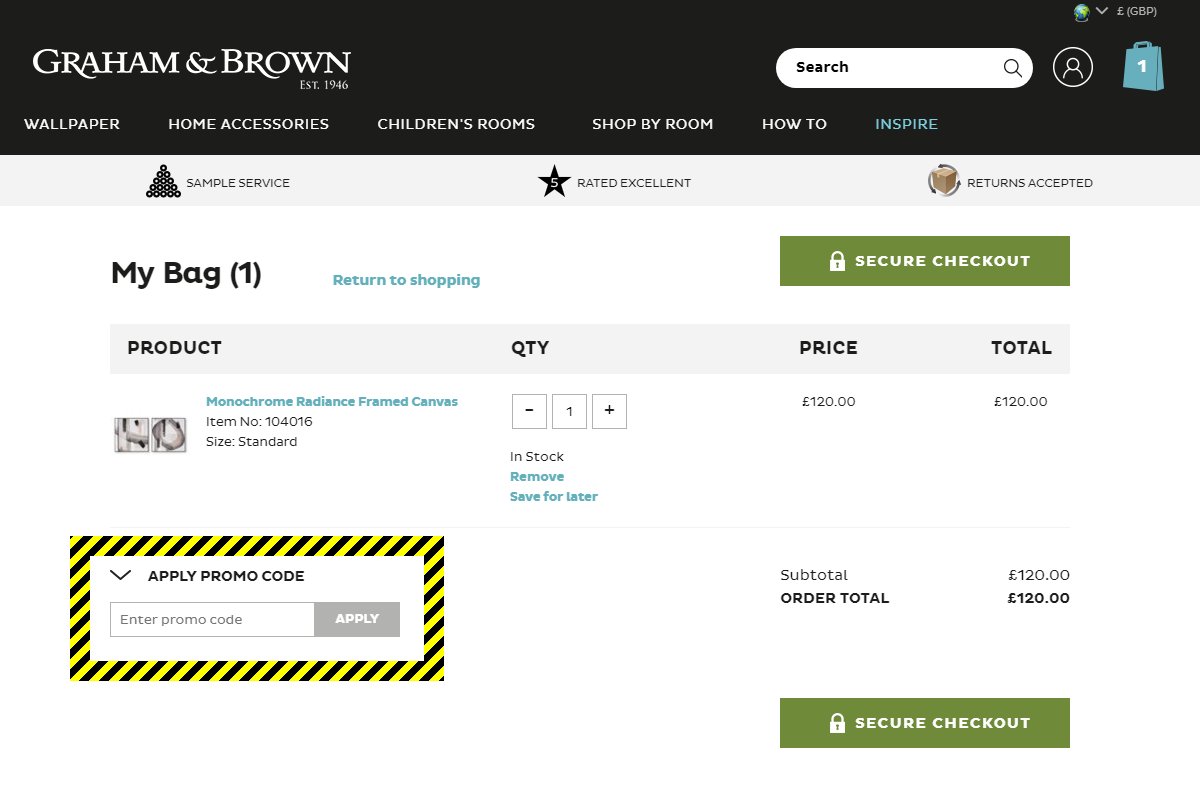Click the My Bag (1) heading
Image resolution: width=1200 pixels, height=800 pixels.
point(186,273)
